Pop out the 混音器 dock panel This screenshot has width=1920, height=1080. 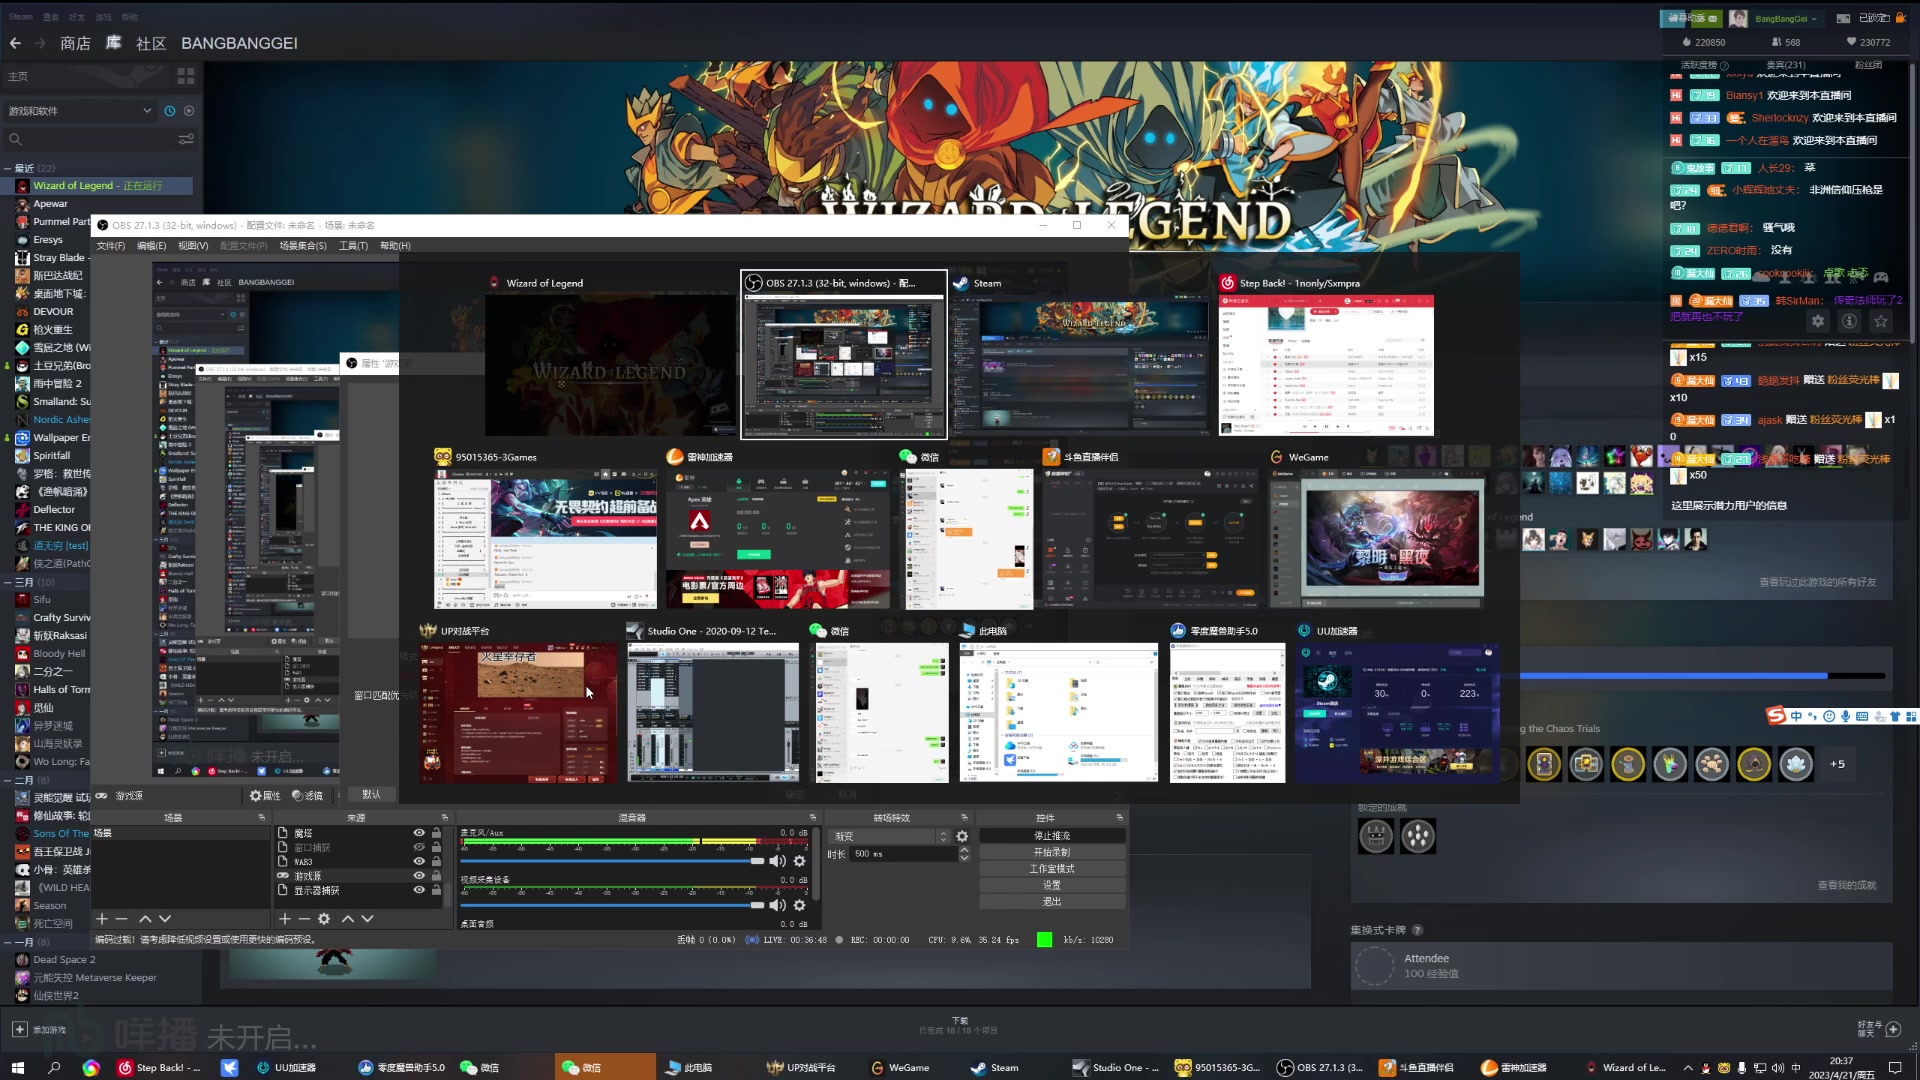[x=813, y=818]
